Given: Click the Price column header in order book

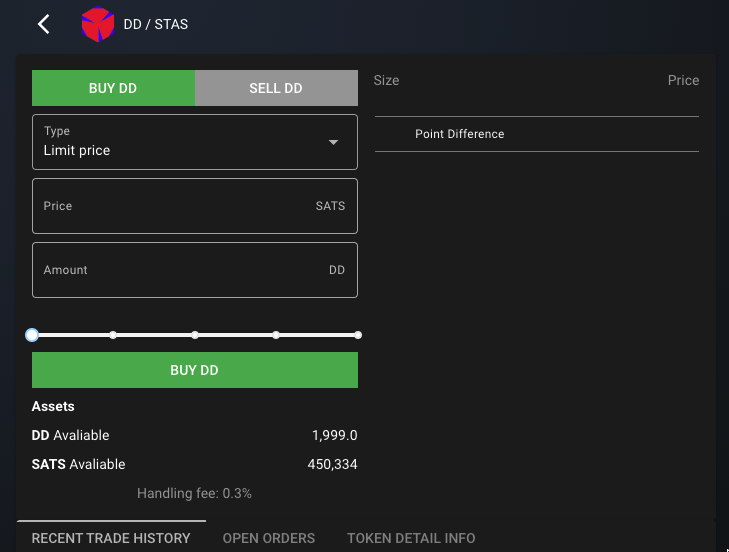Looking at the screenshot, I should 683,80.
